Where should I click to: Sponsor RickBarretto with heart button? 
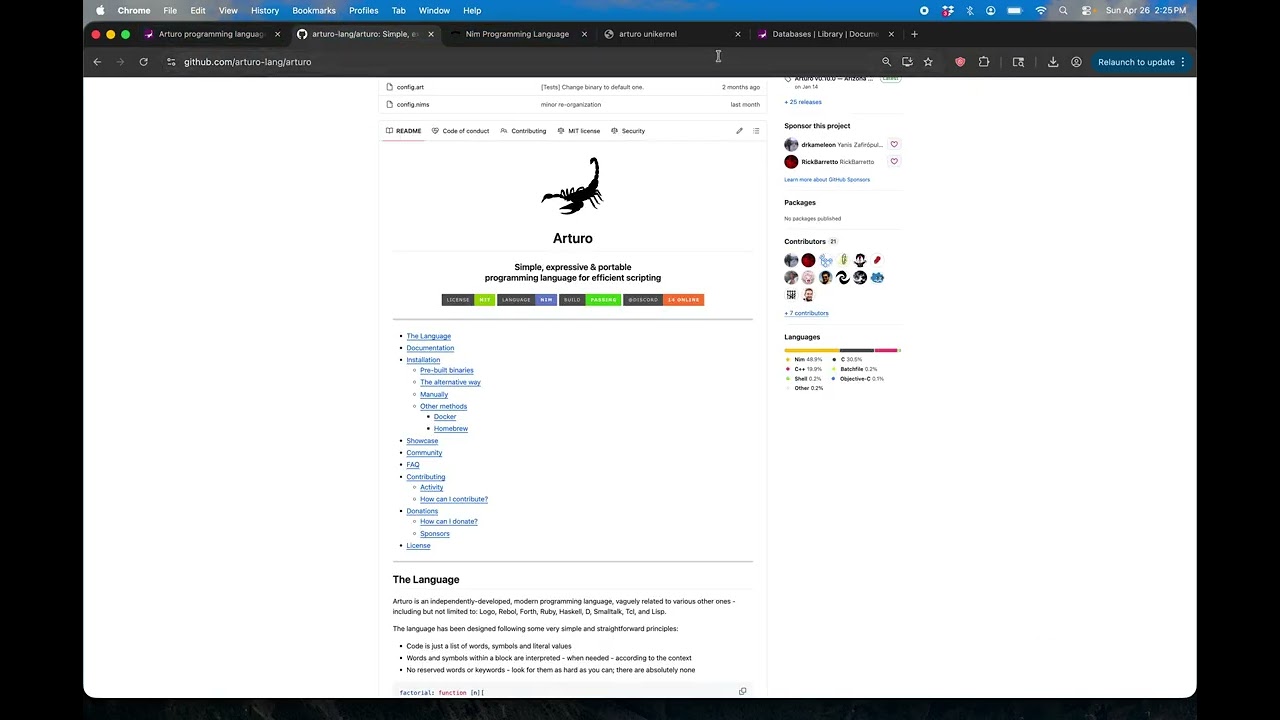coord(894,161)
